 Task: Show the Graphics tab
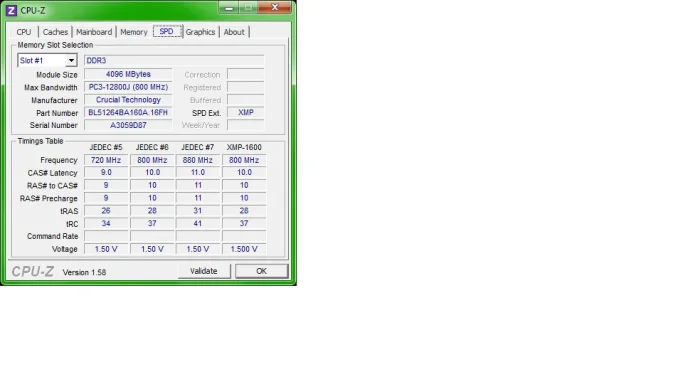pyautogui.click(x=200, y=32)
